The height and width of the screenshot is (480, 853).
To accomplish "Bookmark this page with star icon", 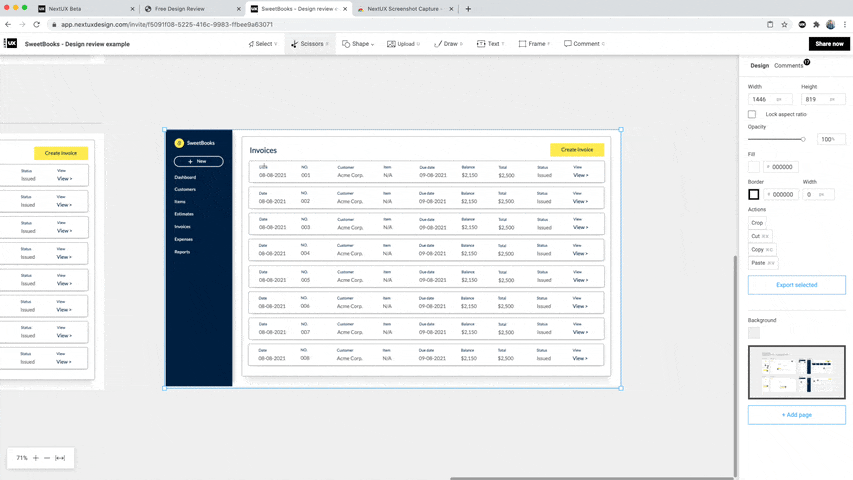I will [784, 24].
